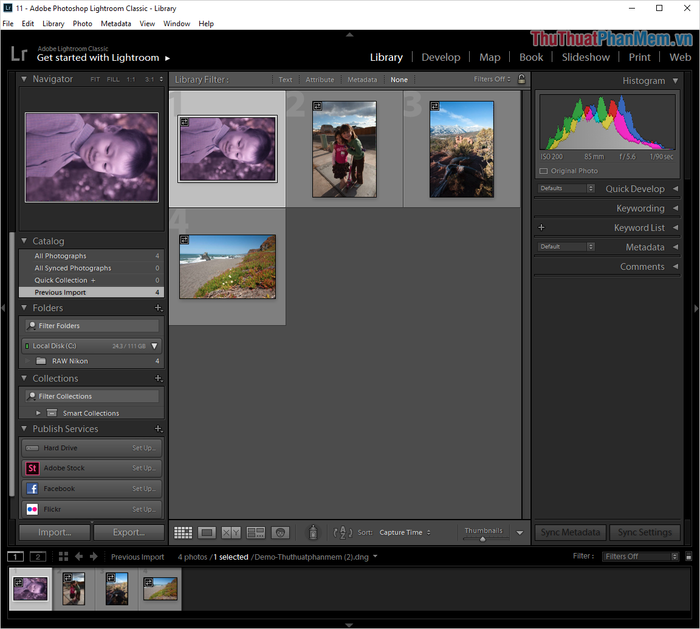Go back with filmstrip left arrow
Viewport: 700px width, 629px height.
(x=79, y=557)
